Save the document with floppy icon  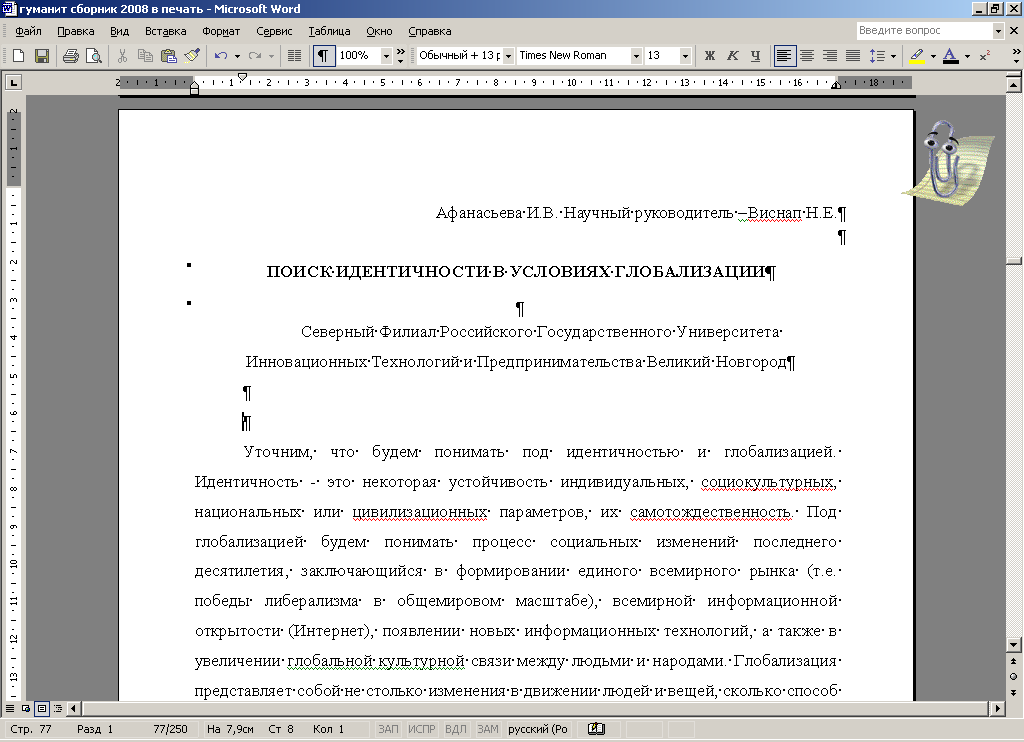(x=42, y=56)
